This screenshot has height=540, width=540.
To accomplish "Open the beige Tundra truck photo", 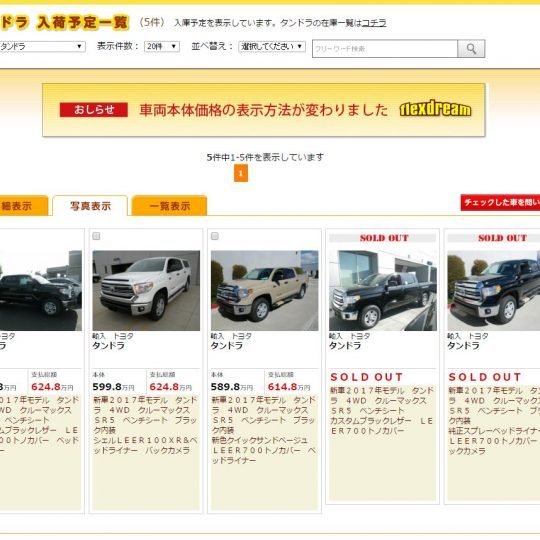I will tap(264, 291).
